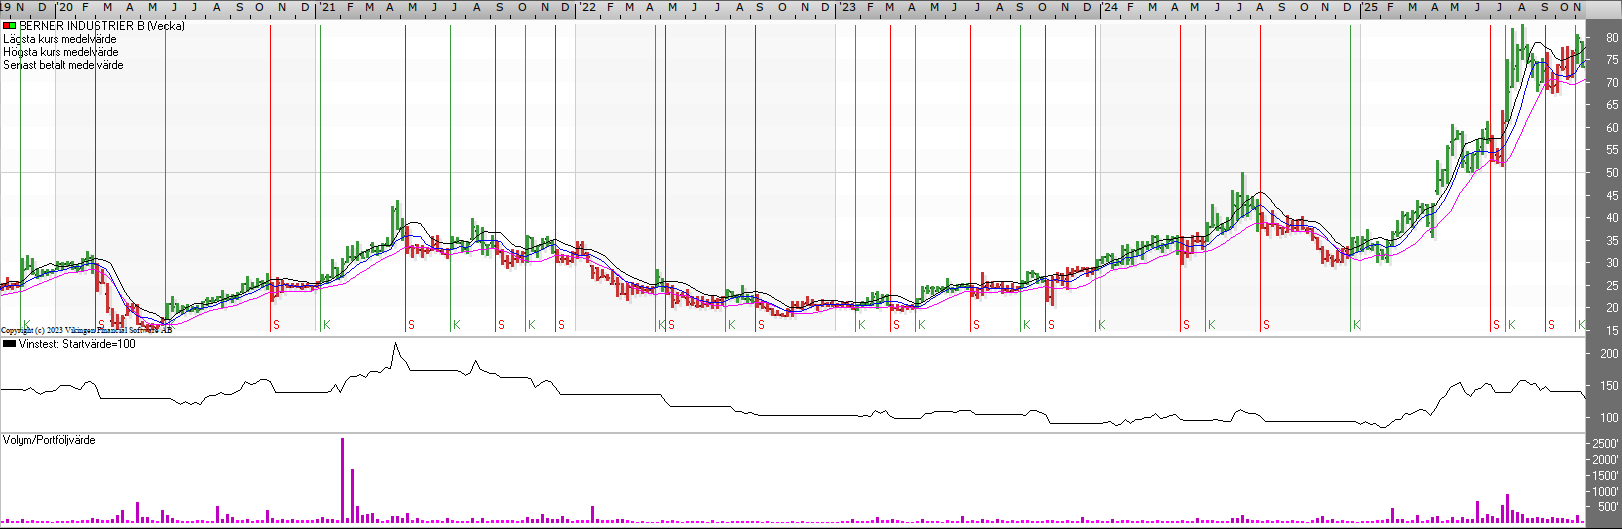1622x529 pixels.
Task: Click the Lägsta kurs medelvärde legend label
Action: [59, 39]
